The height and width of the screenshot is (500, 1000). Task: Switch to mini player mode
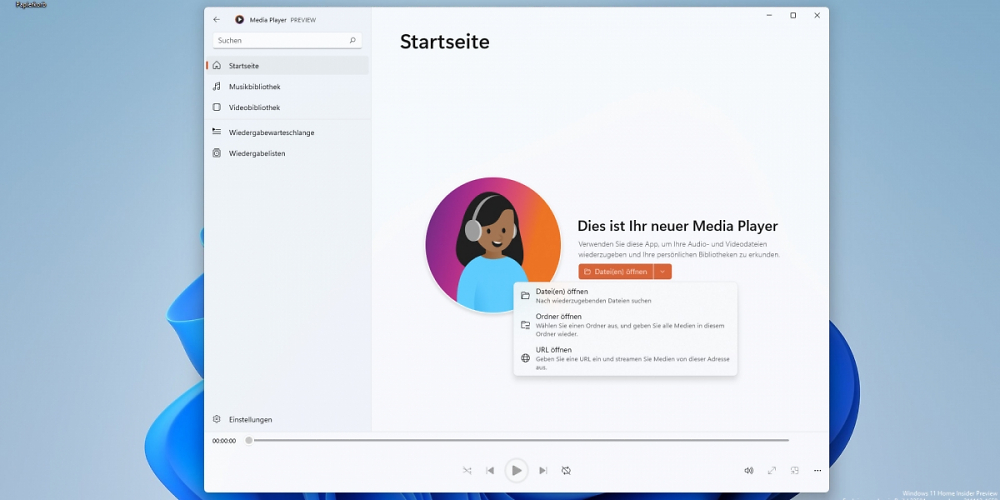795,471
